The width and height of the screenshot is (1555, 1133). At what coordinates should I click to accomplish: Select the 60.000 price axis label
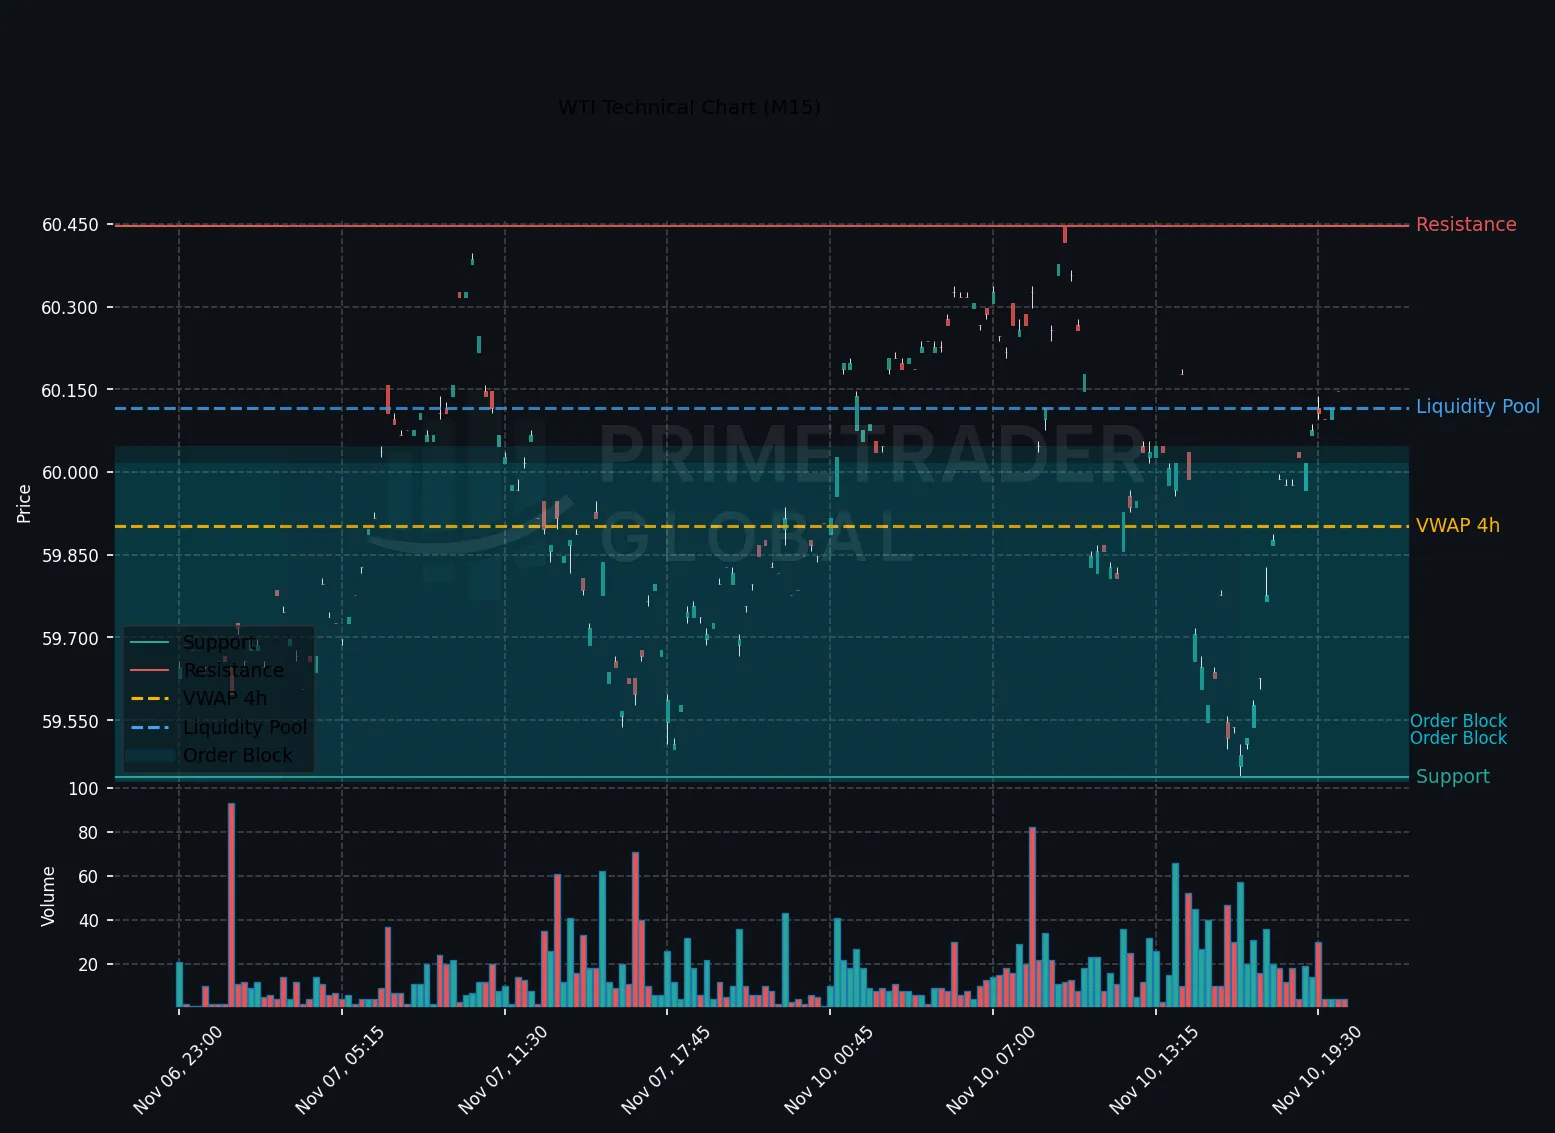70,473
